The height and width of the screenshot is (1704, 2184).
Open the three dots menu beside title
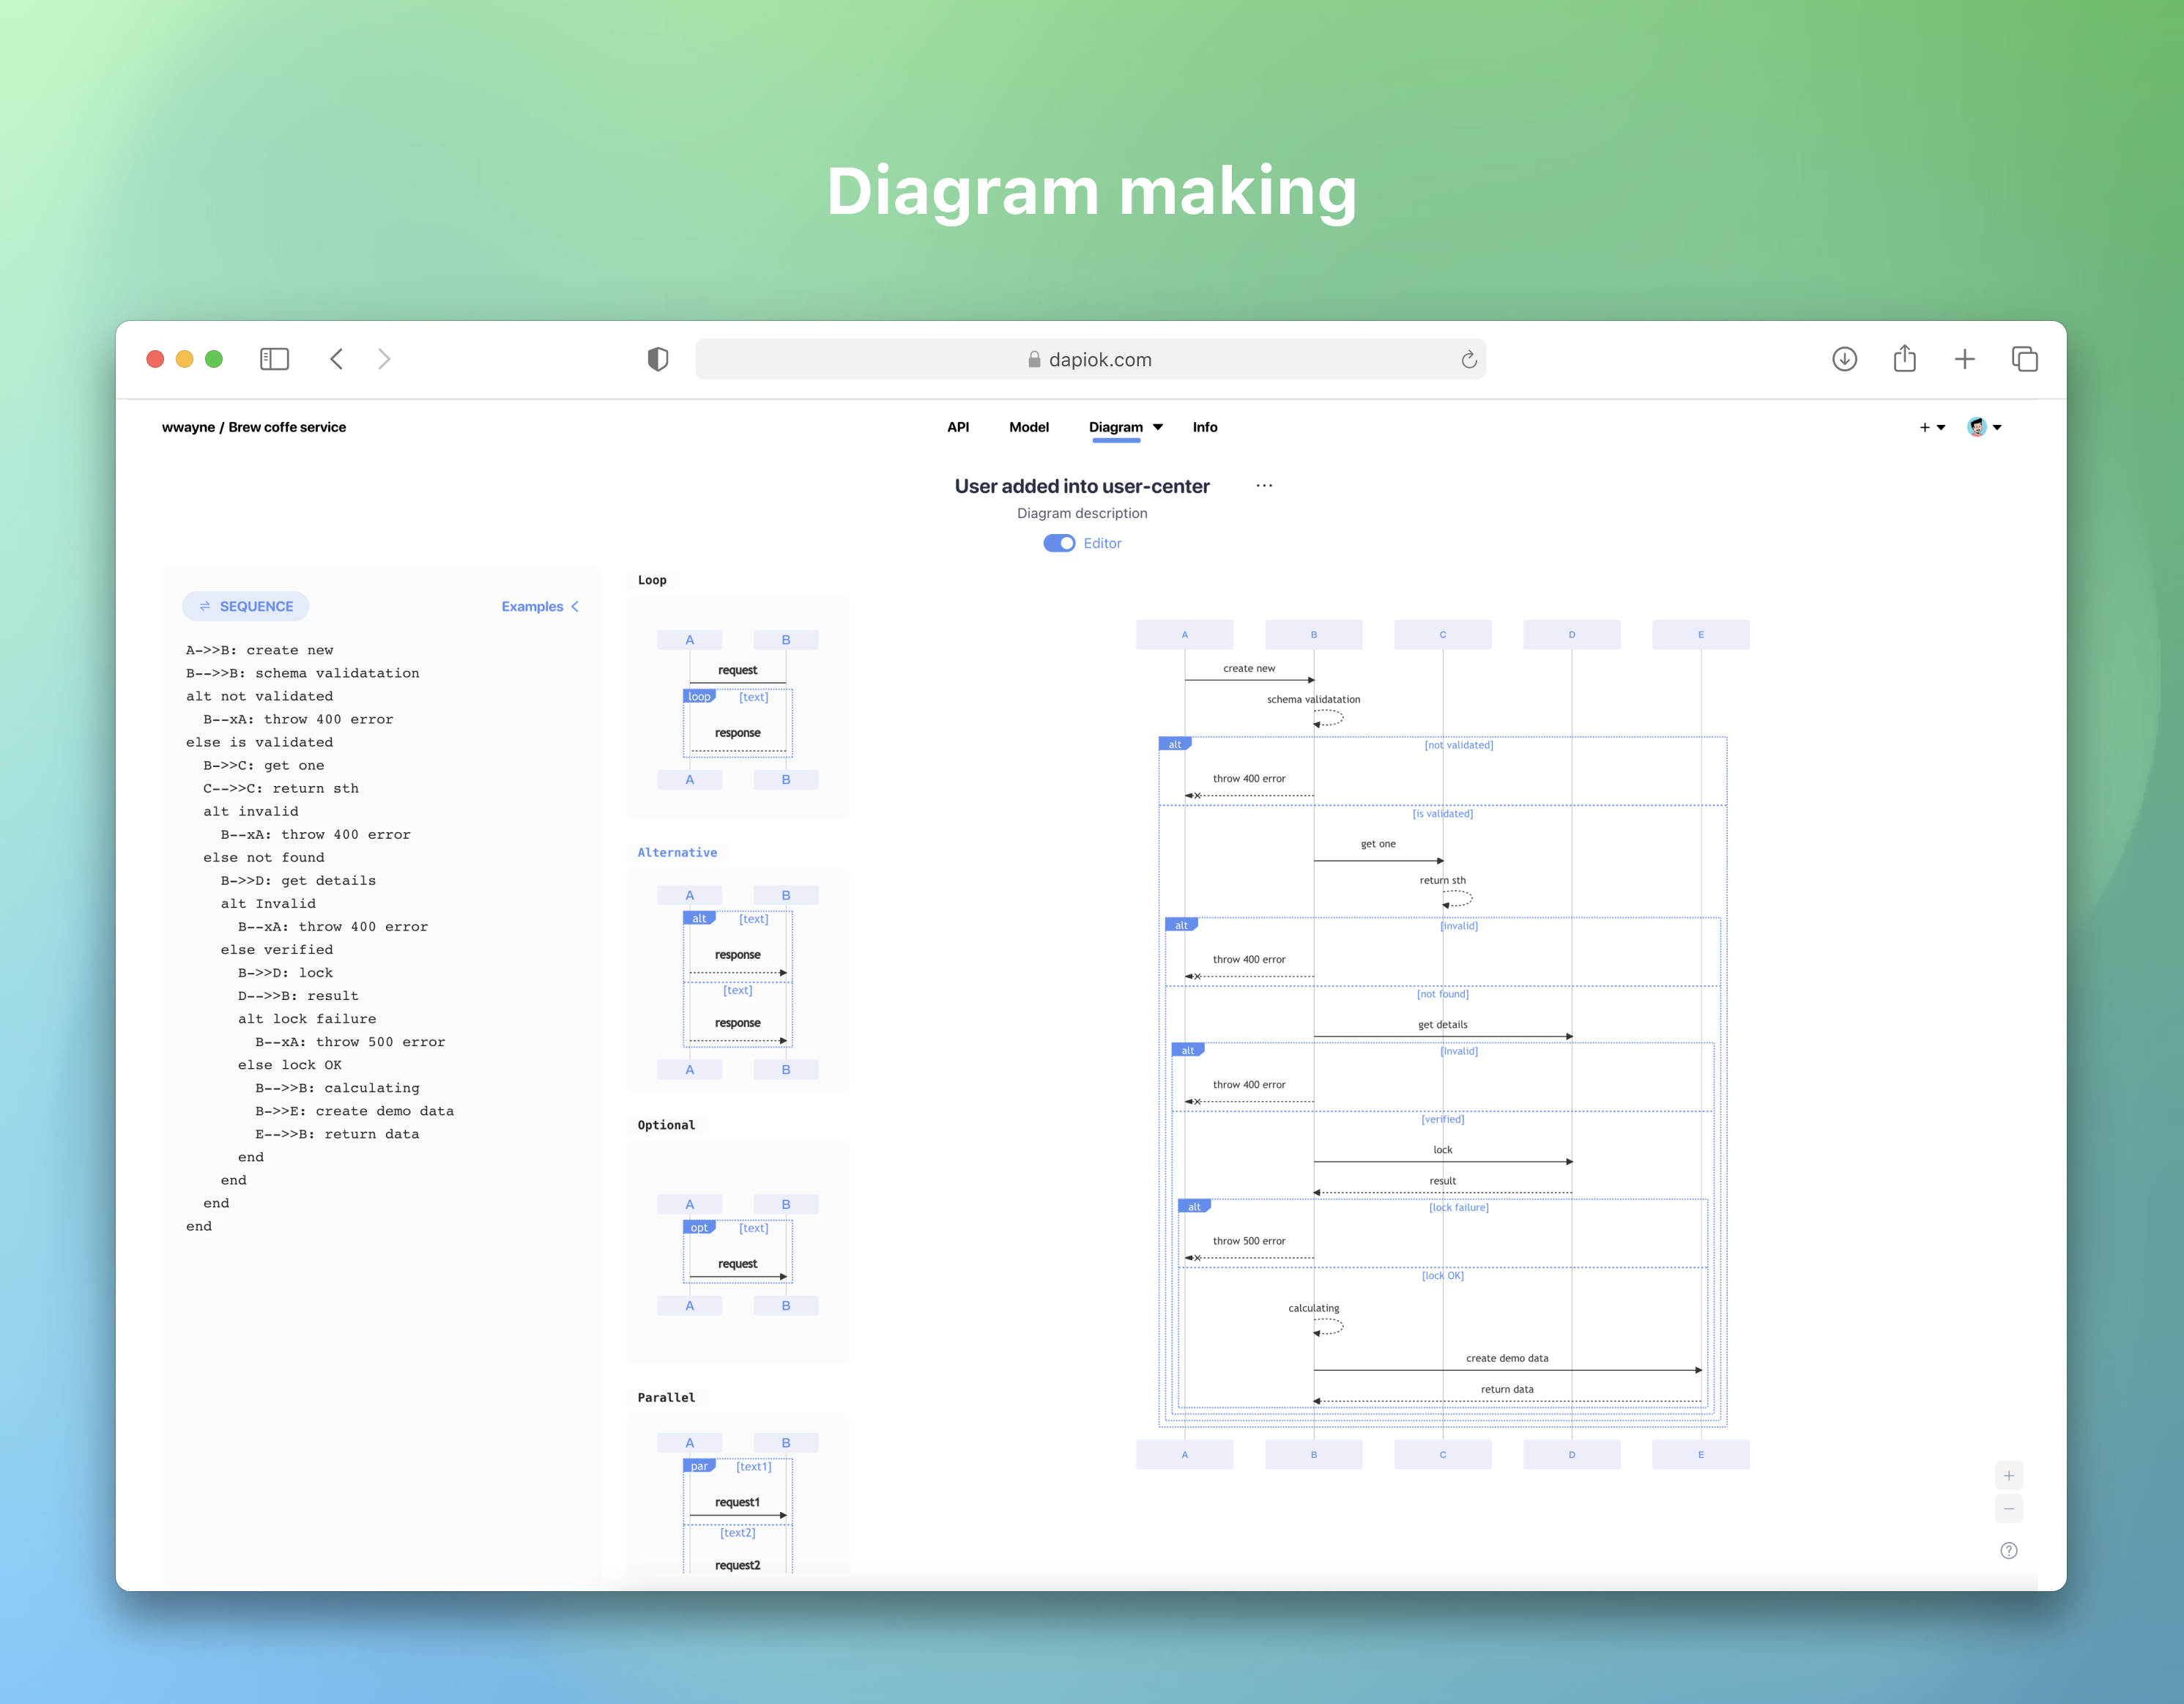(1264, 486)
